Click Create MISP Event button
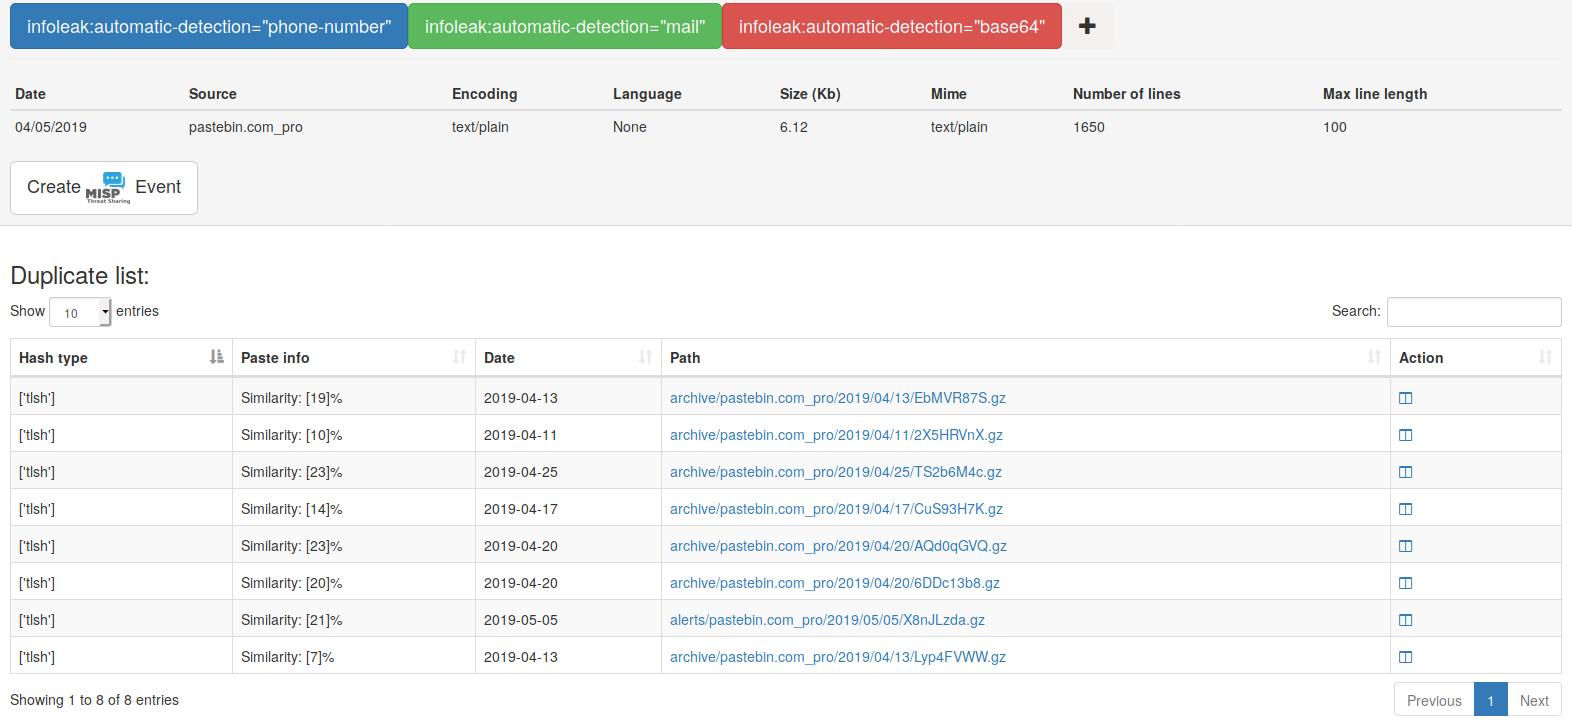The image size is (1572, 723). [x=104, y=188]
